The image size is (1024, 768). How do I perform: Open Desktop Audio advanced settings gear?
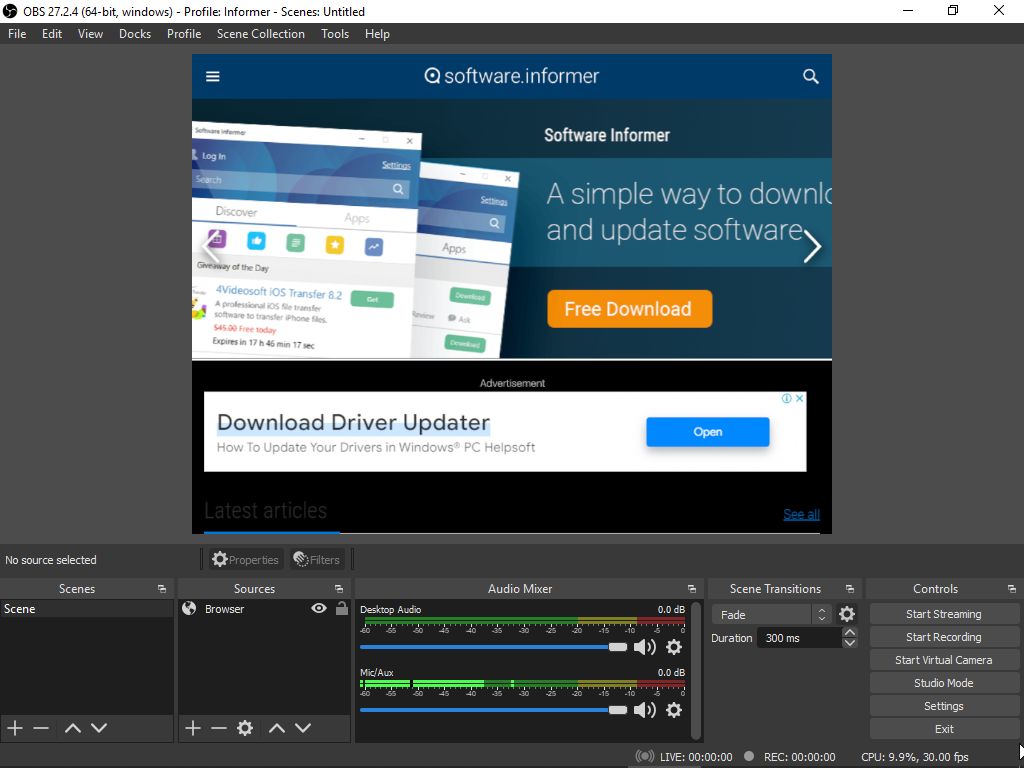coord(674,647)
